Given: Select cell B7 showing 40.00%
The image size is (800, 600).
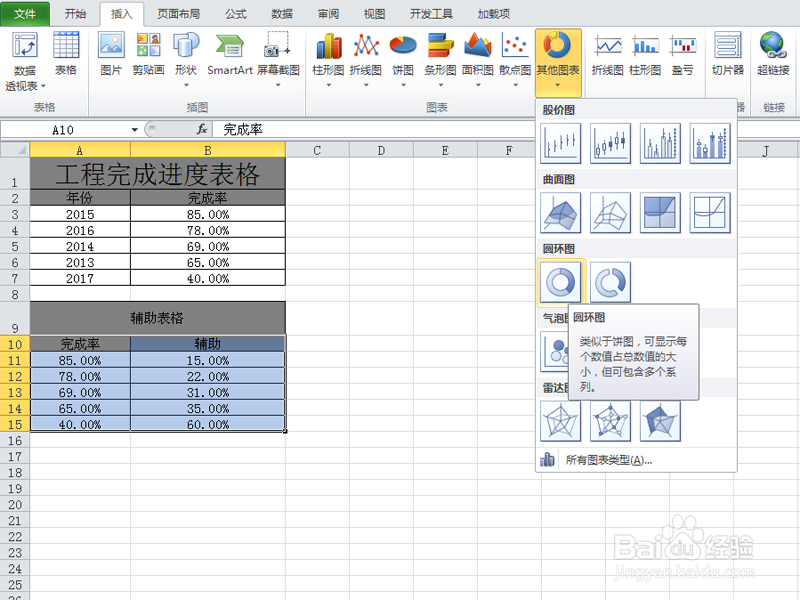Looking at the screenshot, I should tap(208, 278).
